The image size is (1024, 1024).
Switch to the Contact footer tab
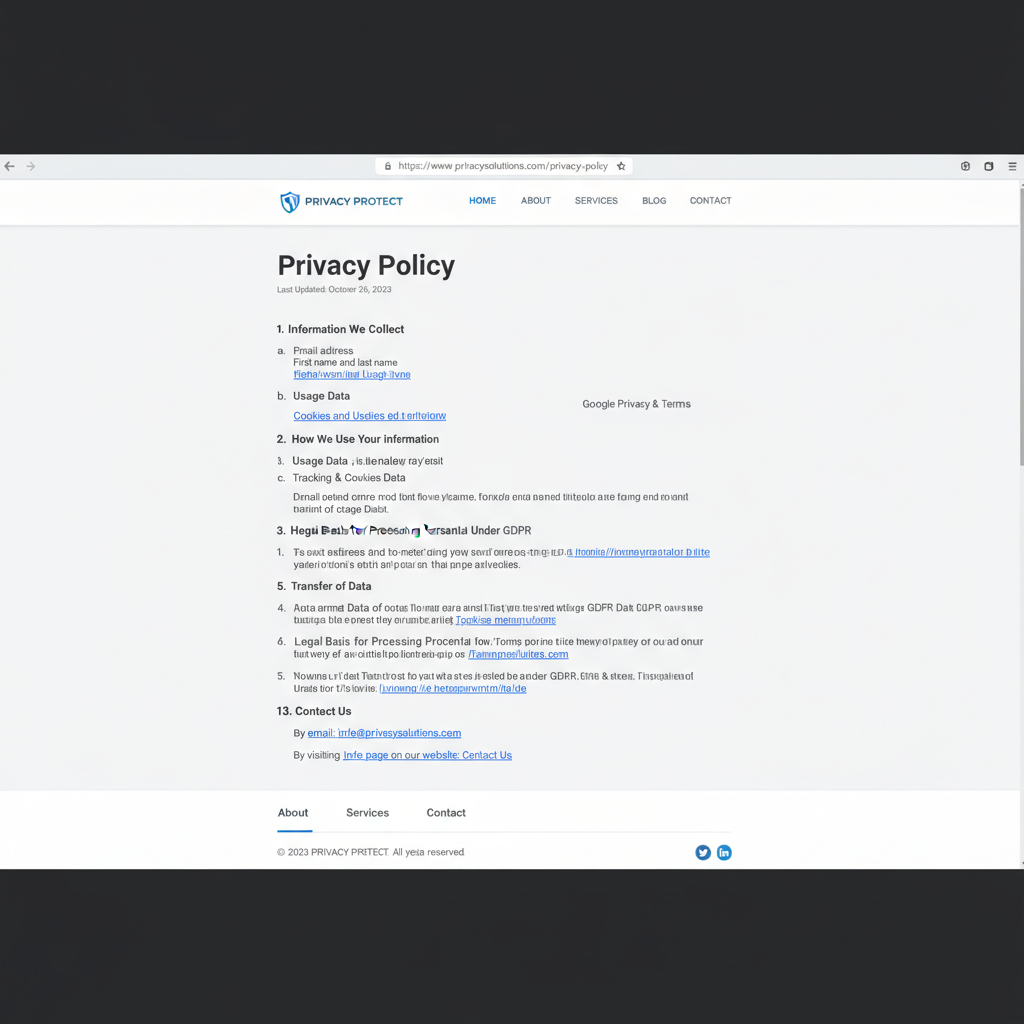[x=446, y=813]
